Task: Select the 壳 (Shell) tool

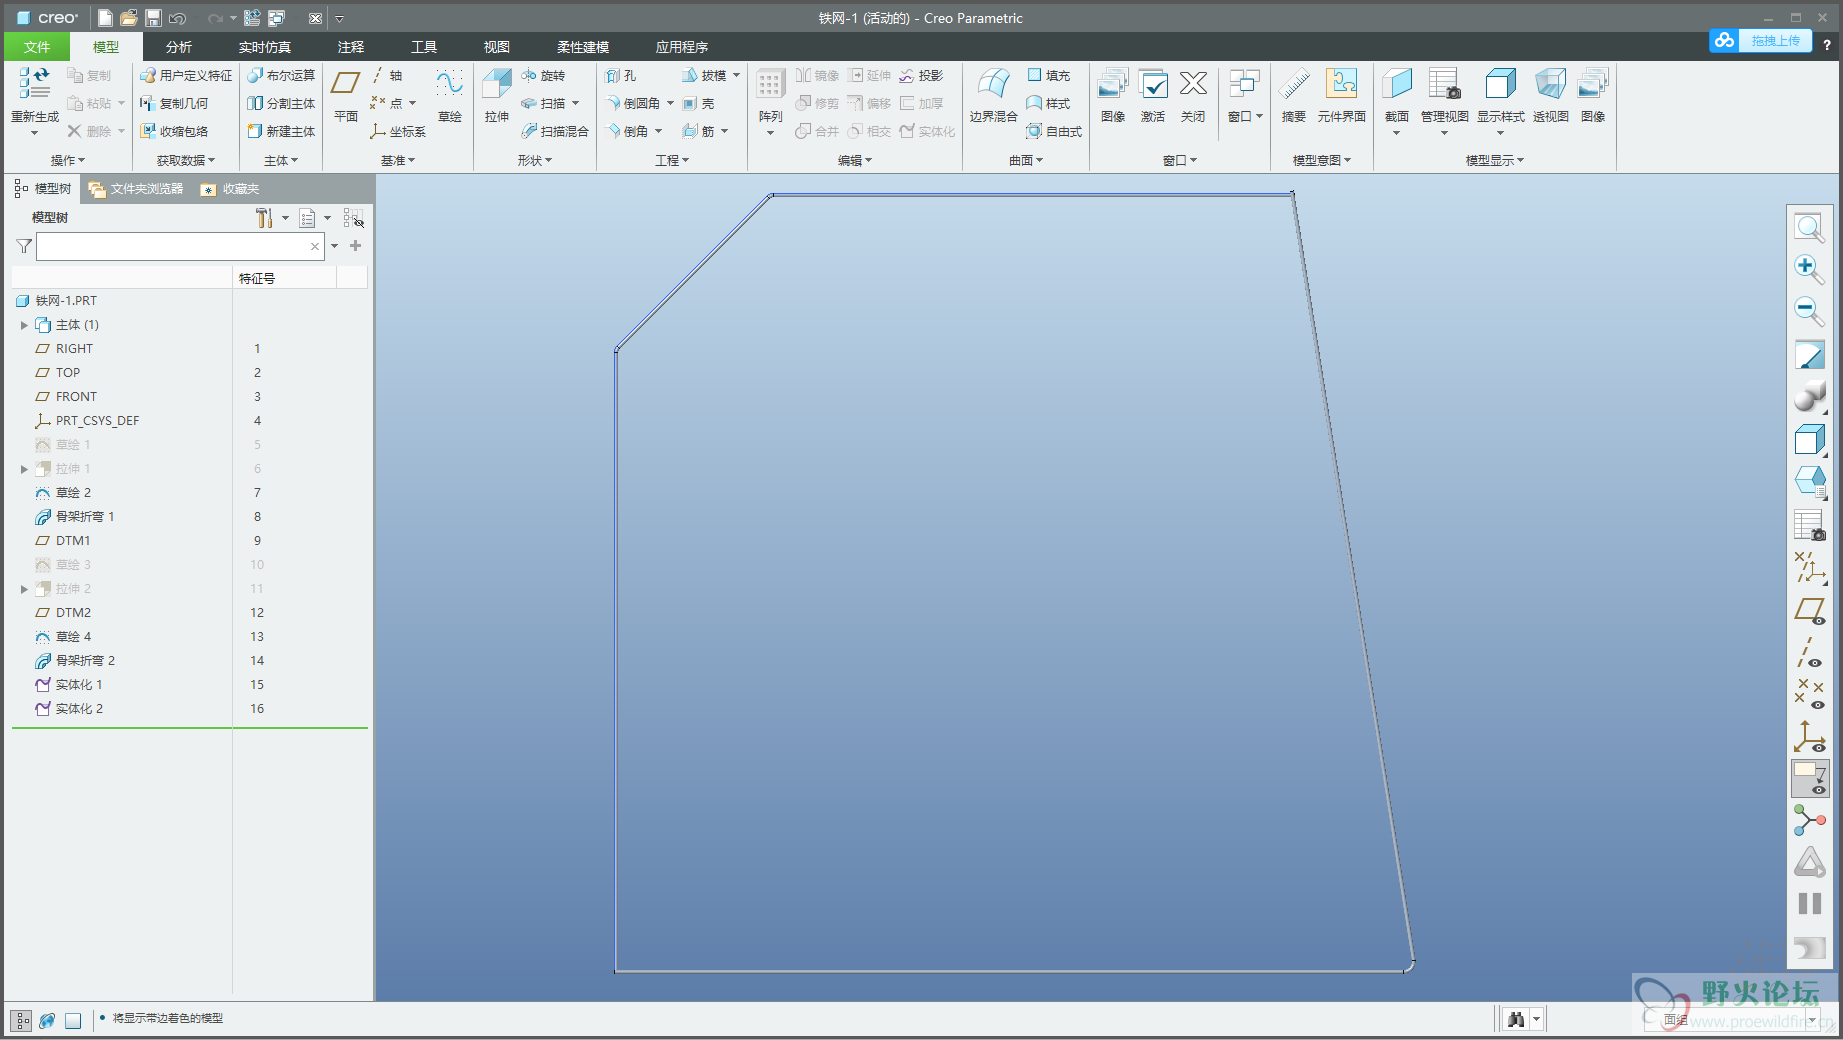Action: coord(699,103)
